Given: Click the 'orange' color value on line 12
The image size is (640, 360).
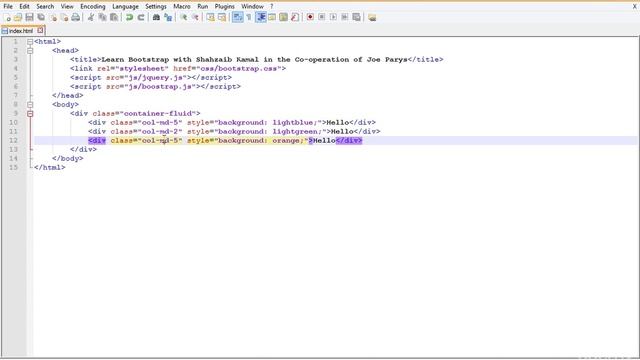Looking at the screenshot, I should pos(286,140).
